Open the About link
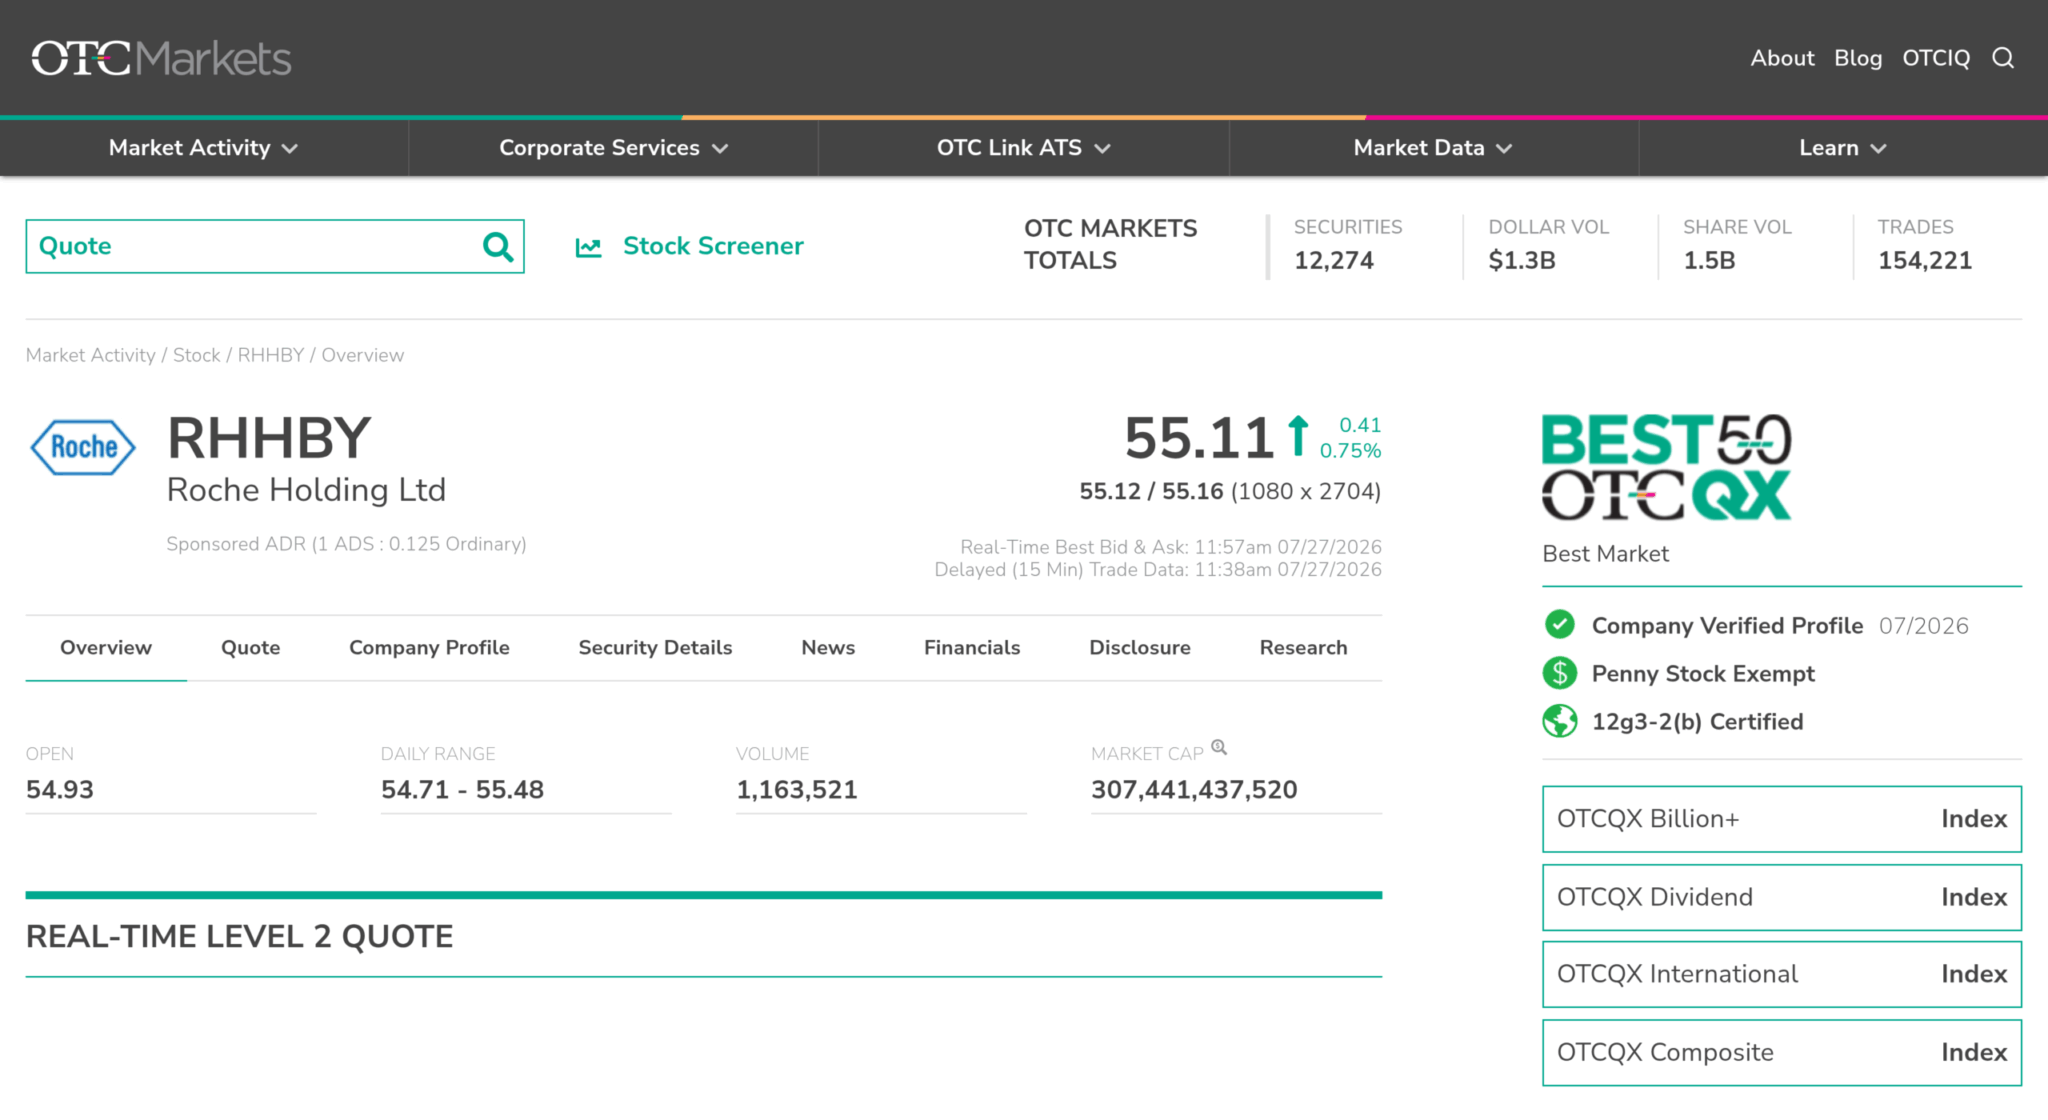Image resolution: width=2048 pixels, height=1120 pixels. [x=1782, y=58]
